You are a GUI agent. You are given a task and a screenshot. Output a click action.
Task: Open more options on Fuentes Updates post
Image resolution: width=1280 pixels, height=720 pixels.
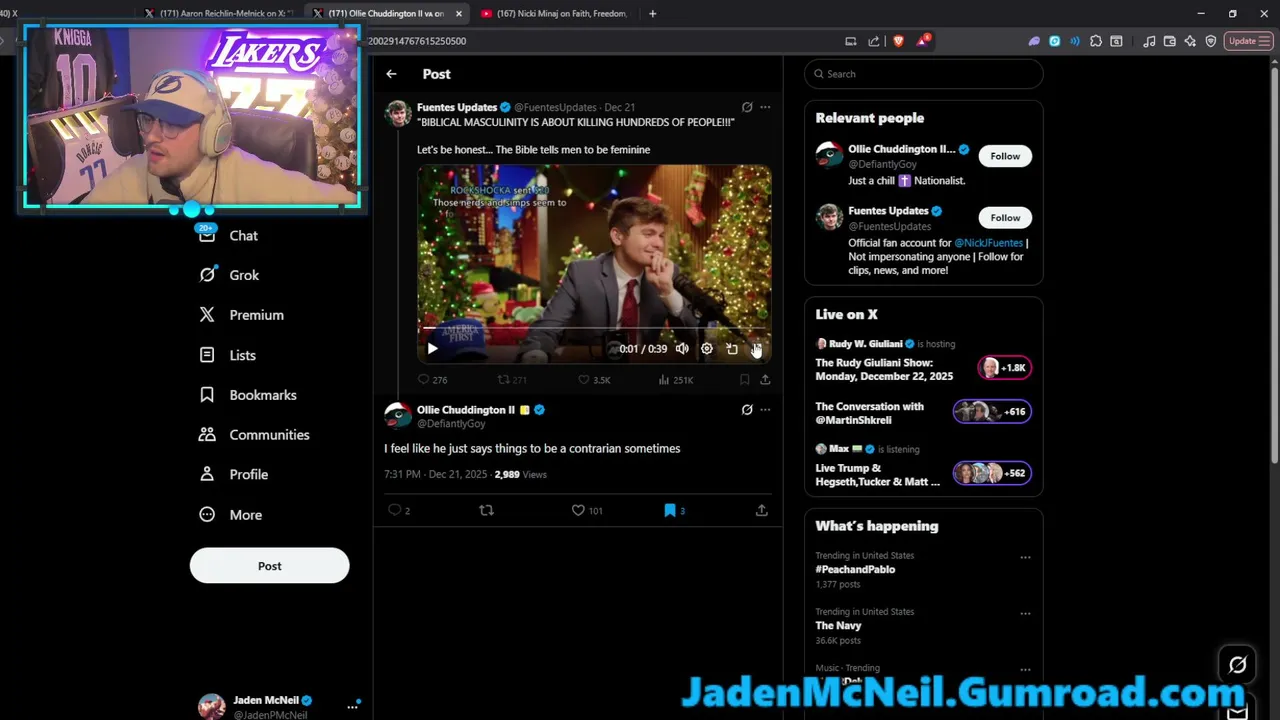765,107
